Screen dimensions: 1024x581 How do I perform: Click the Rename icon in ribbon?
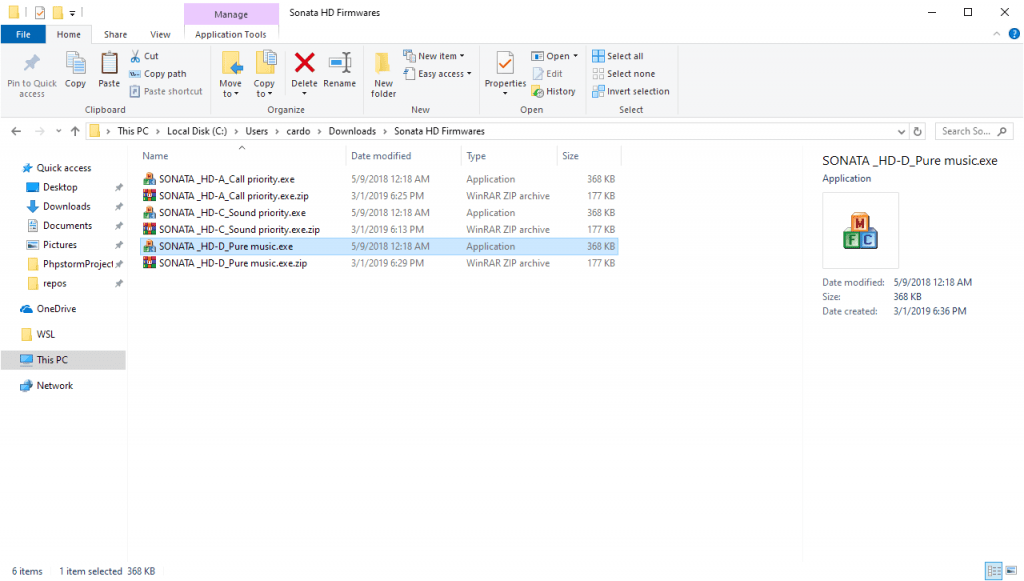click(339, 66)
